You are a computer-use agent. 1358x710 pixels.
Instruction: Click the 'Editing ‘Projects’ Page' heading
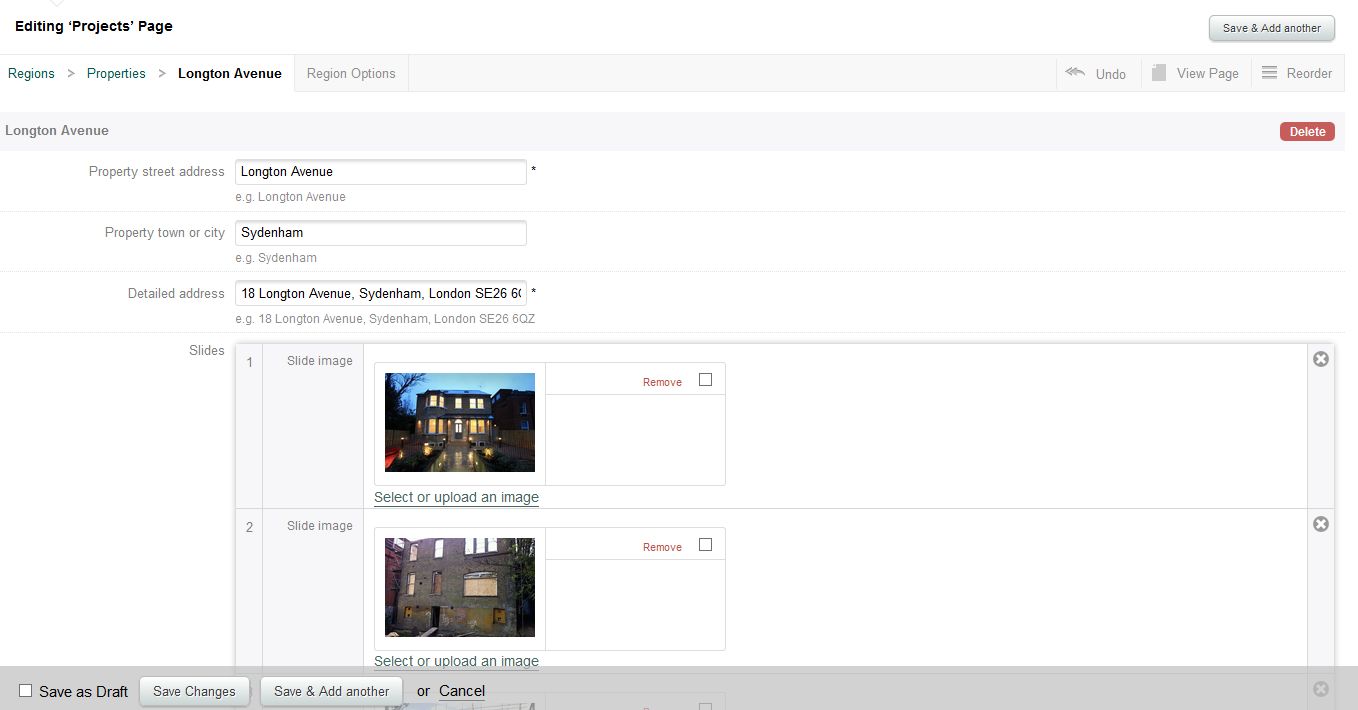pos(94,26)
